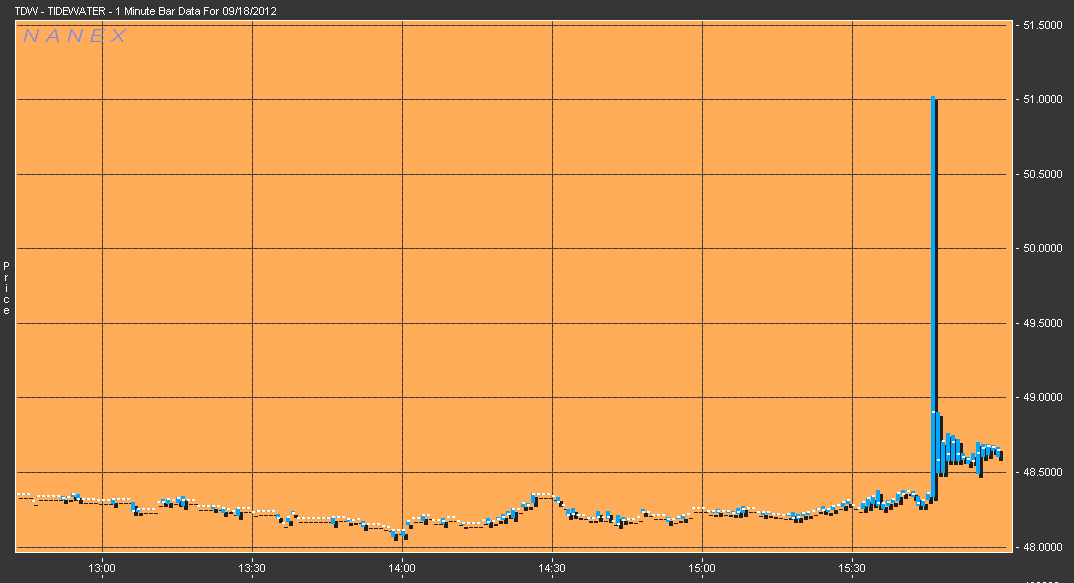Click the 15:30 time axis label
The height and width of the screenshot is (583, 1074).
[852, 568]
